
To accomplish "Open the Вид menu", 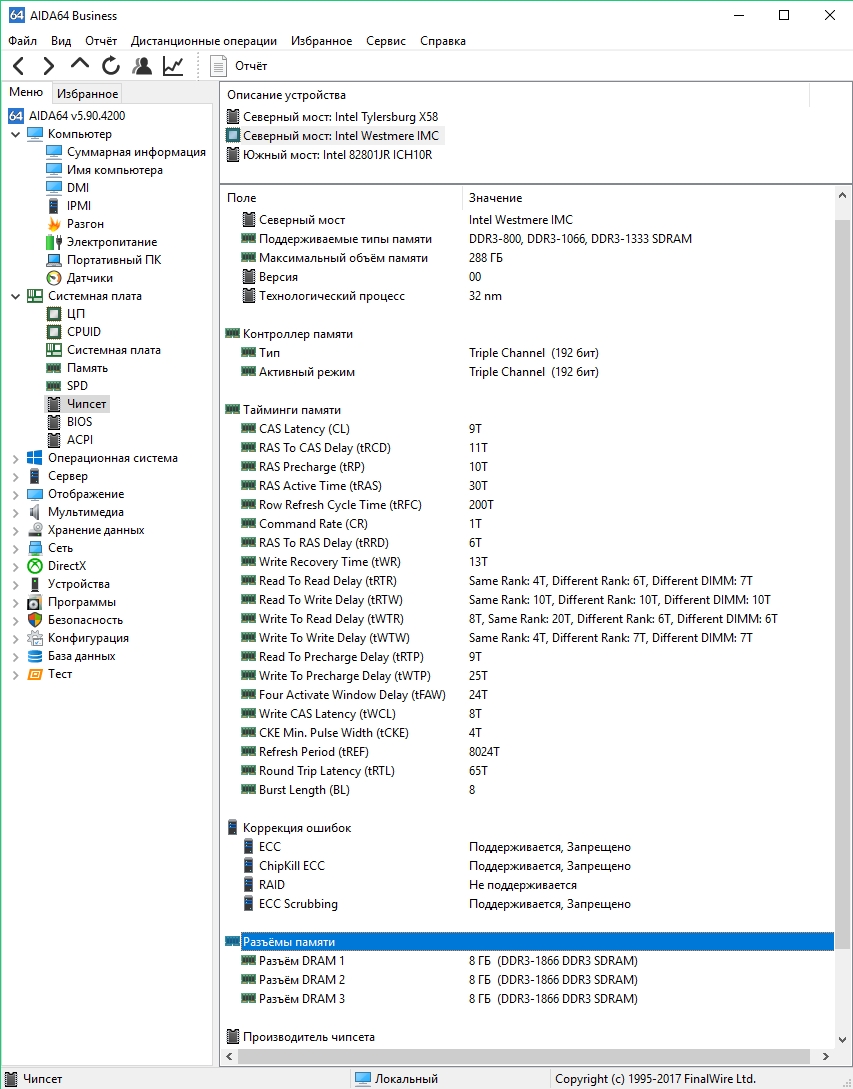I will (61, 41).
